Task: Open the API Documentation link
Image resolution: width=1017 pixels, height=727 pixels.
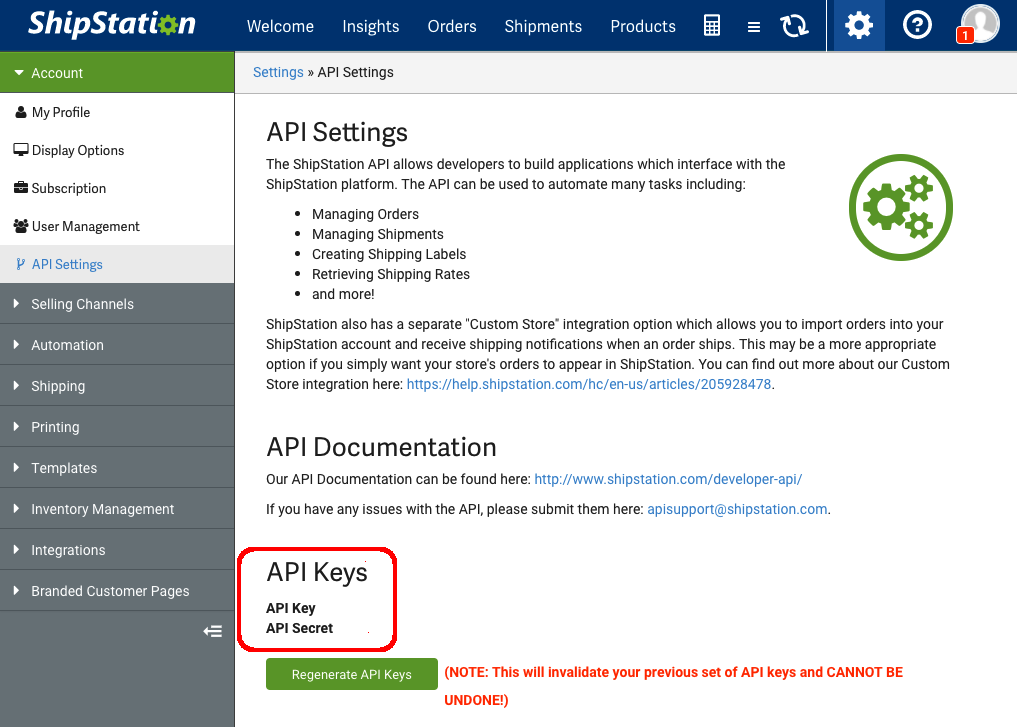Action: pos(668,478)
